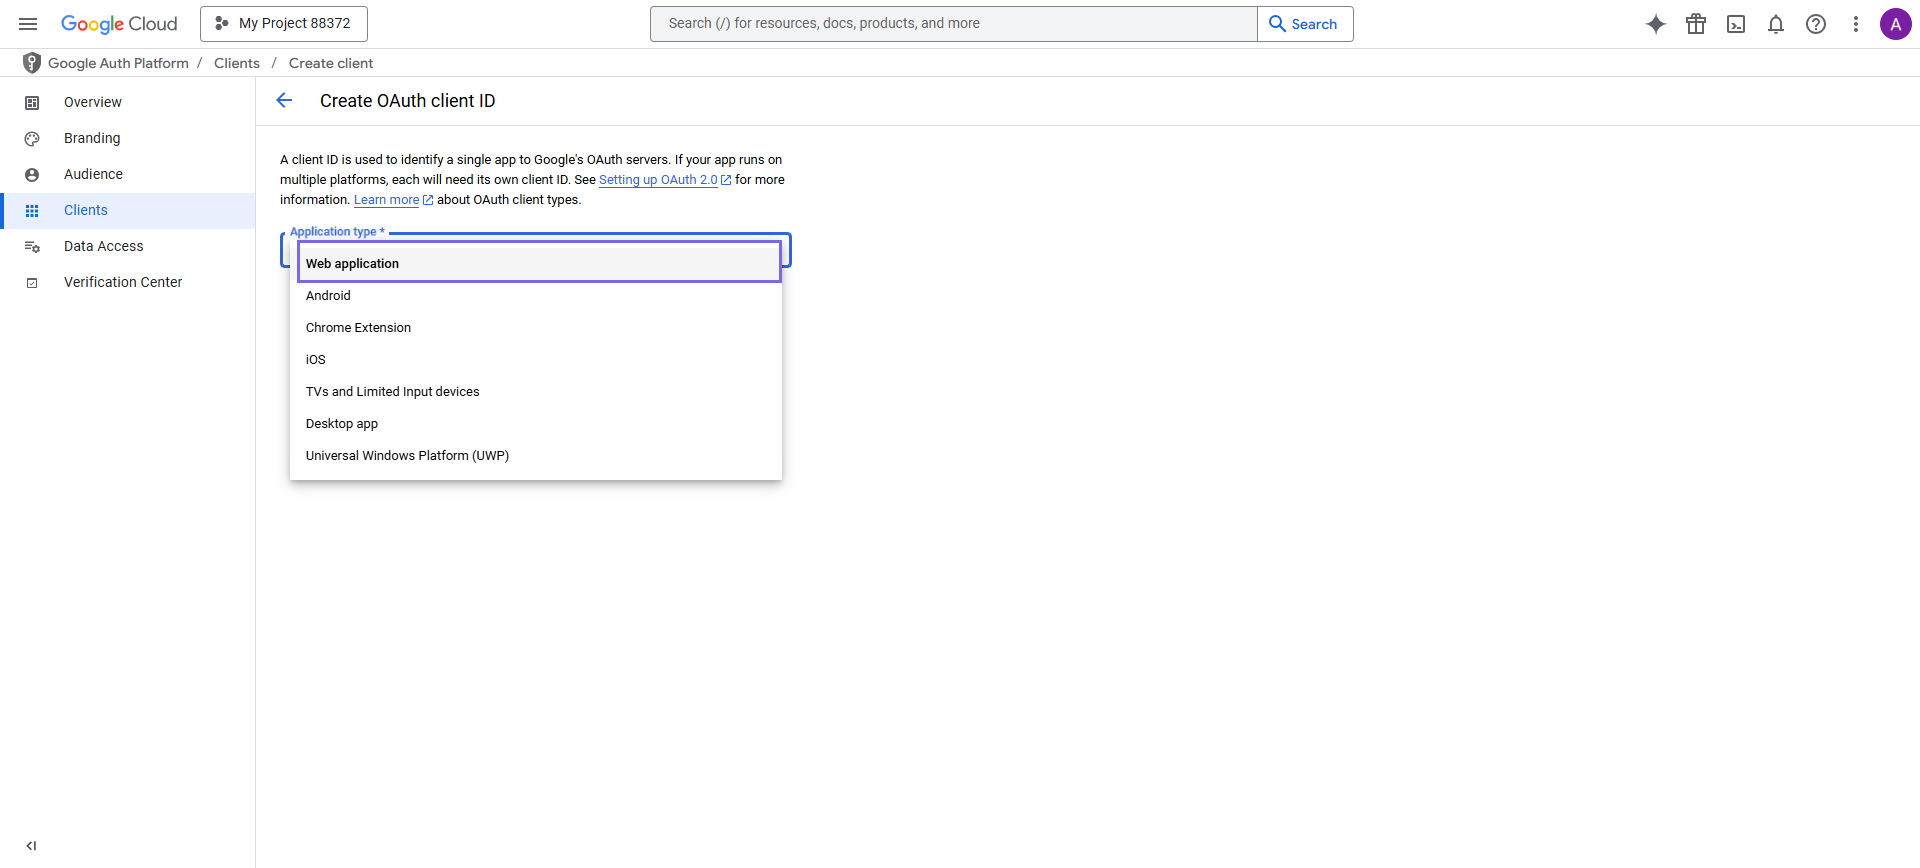Click the Gemini sparkle icon
1920x868 pixels.
(x=1656, y=24)
